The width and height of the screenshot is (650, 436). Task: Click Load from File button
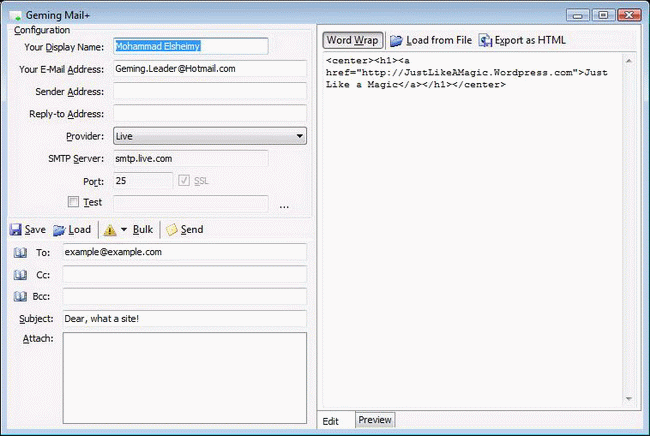pos(429,40)
